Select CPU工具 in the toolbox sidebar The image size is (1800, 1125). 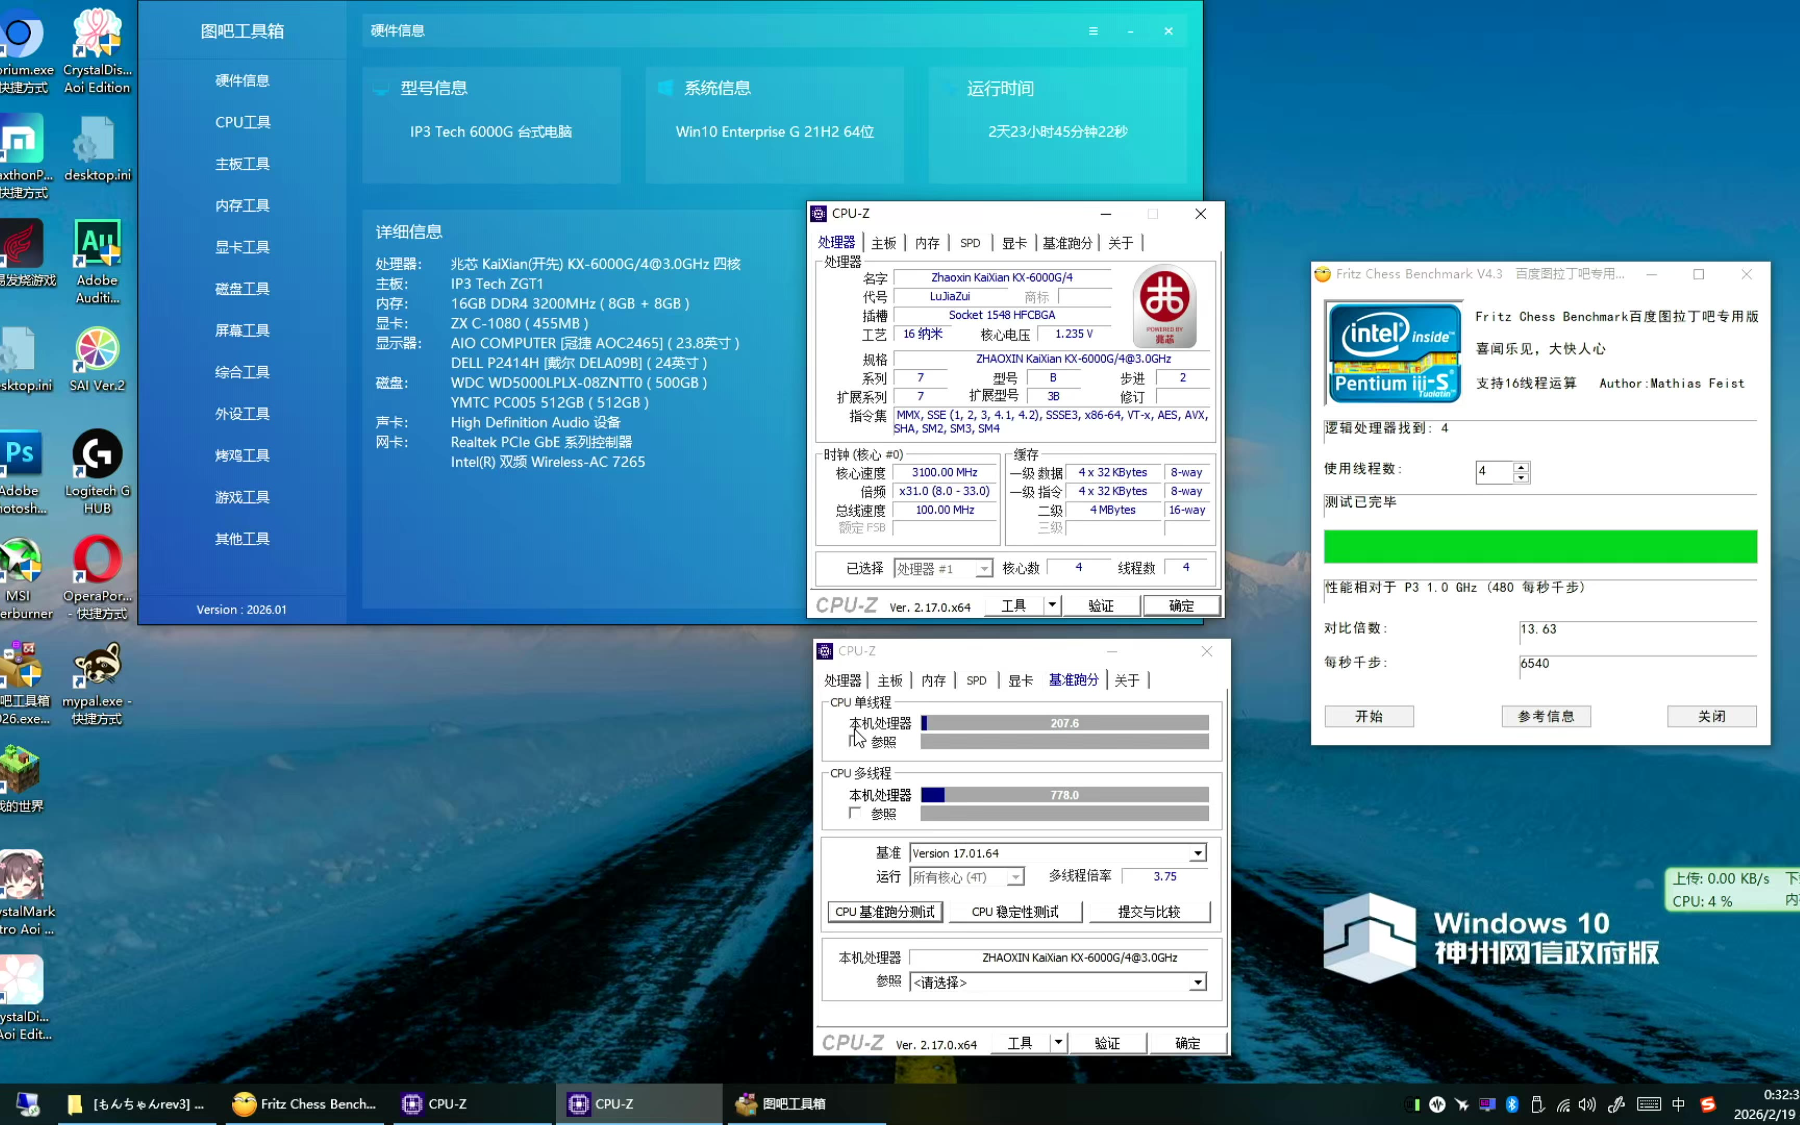tap(243, 122)
